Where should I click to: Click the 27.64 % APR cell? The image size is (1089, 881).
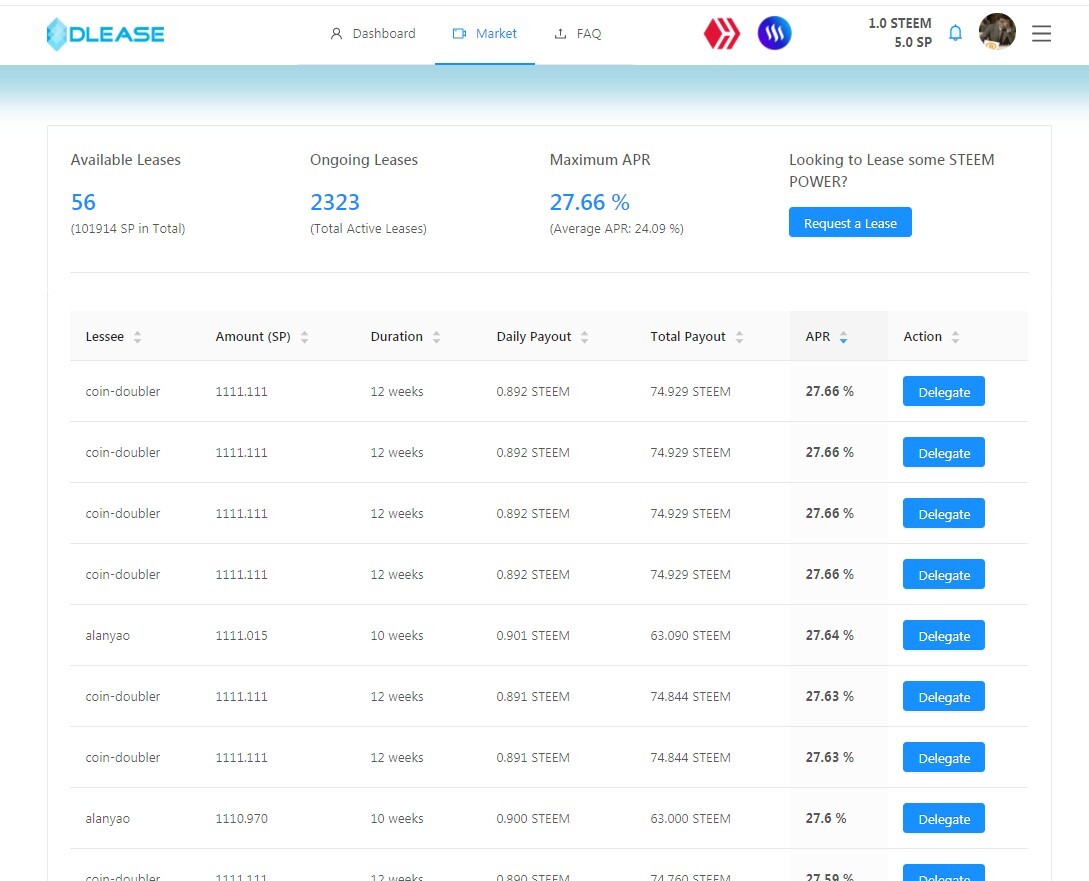point(829,635)
